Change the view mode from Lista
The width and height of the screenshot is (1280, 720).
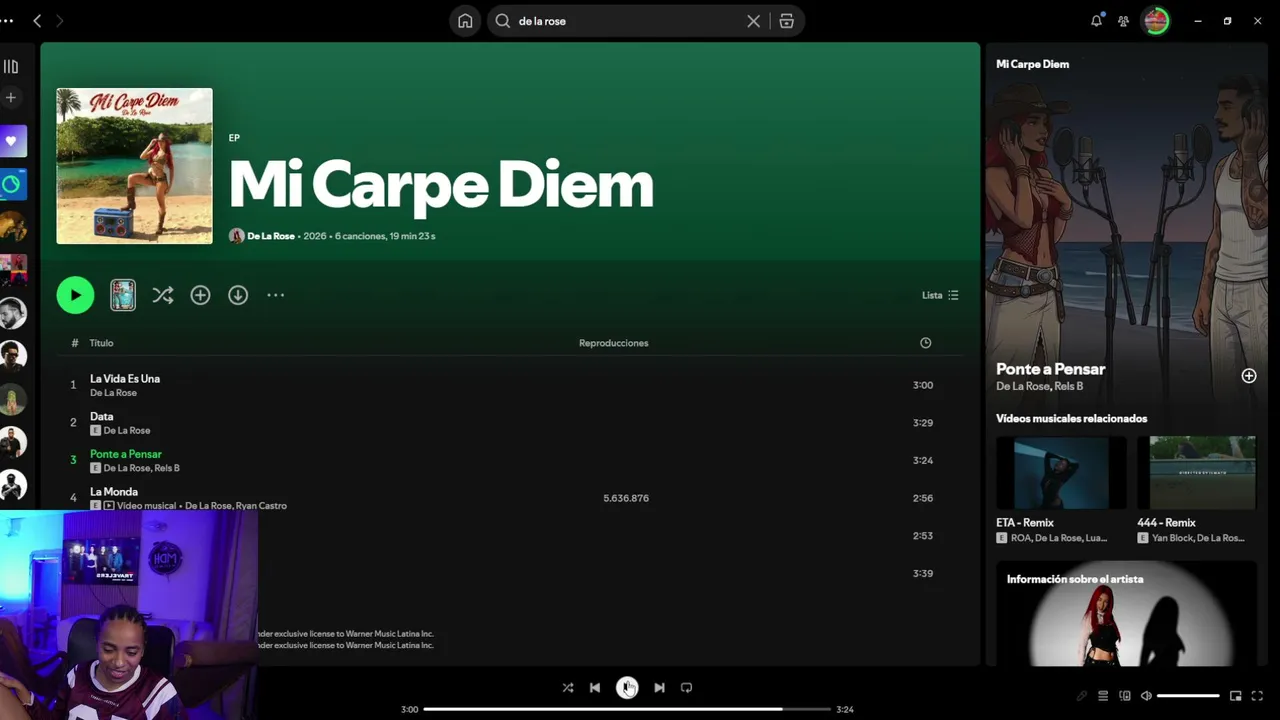coord(940,295)
